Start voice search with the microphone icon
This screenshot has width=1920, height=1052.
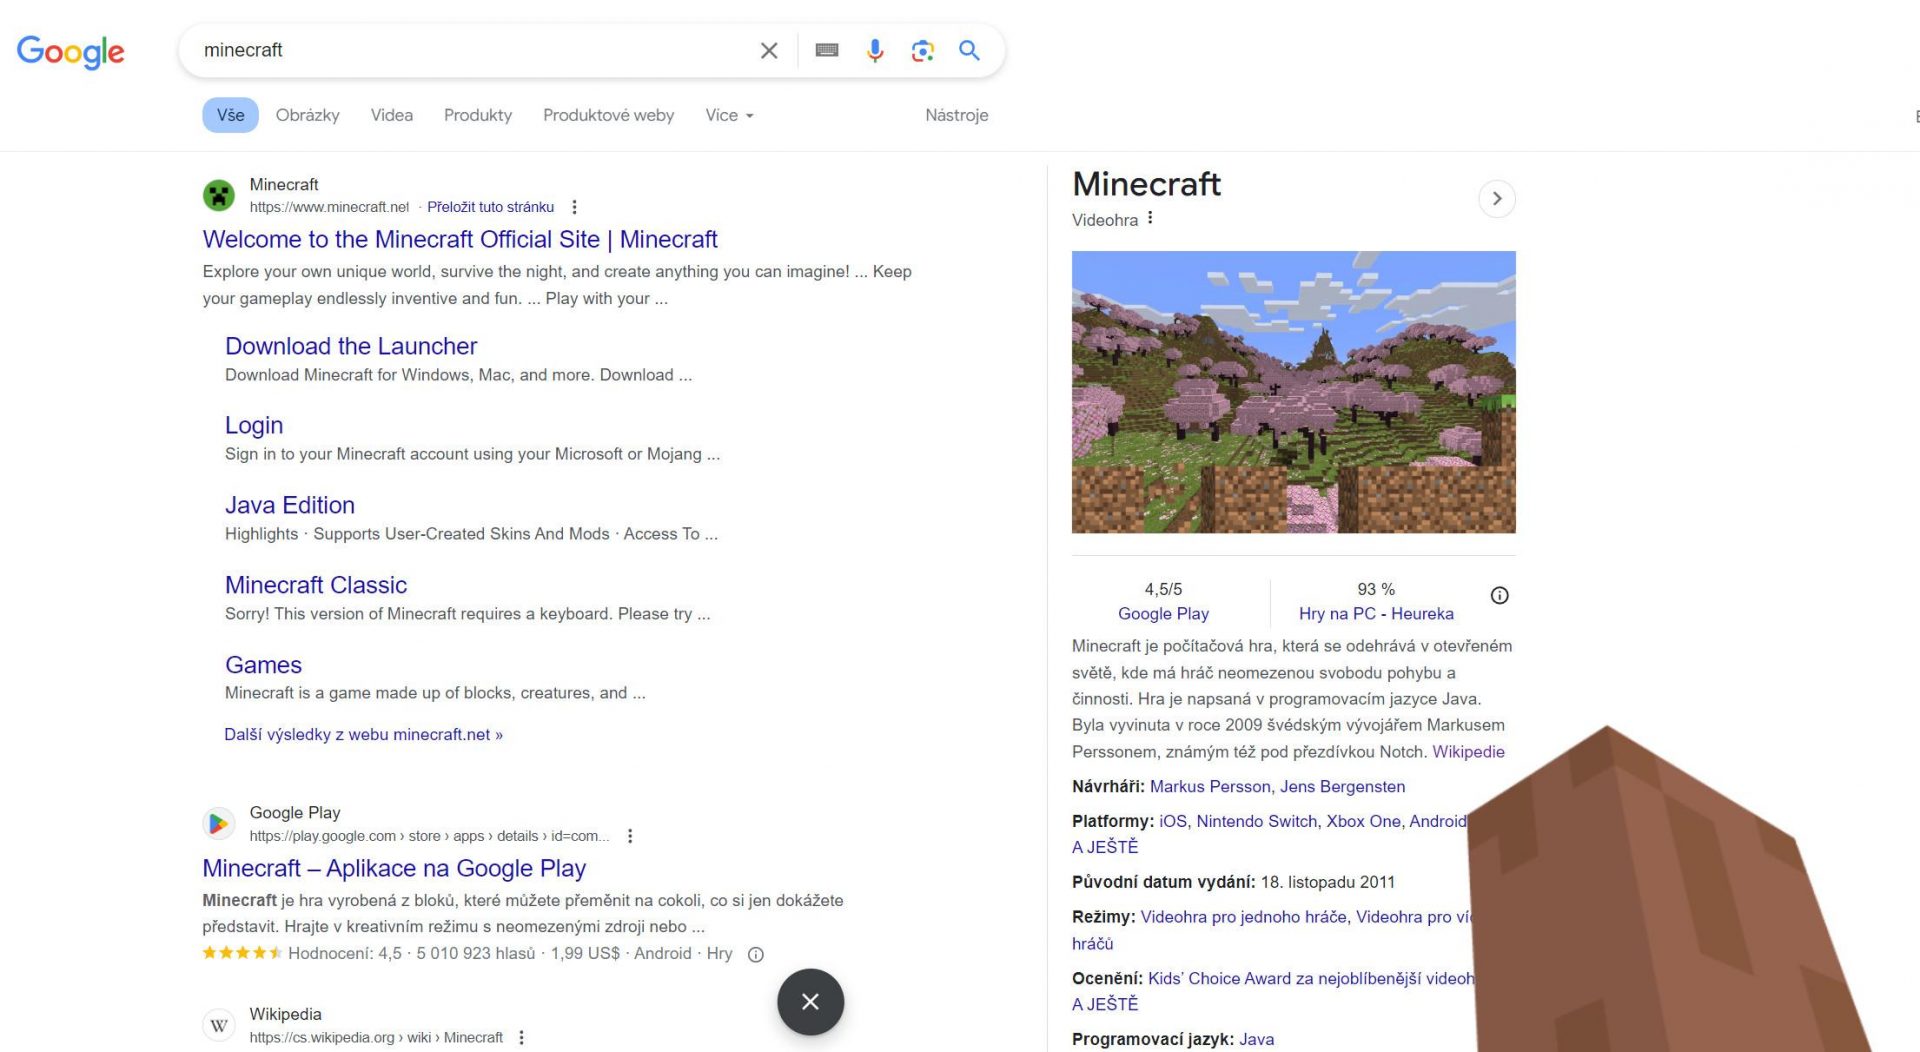click(875, 50)
